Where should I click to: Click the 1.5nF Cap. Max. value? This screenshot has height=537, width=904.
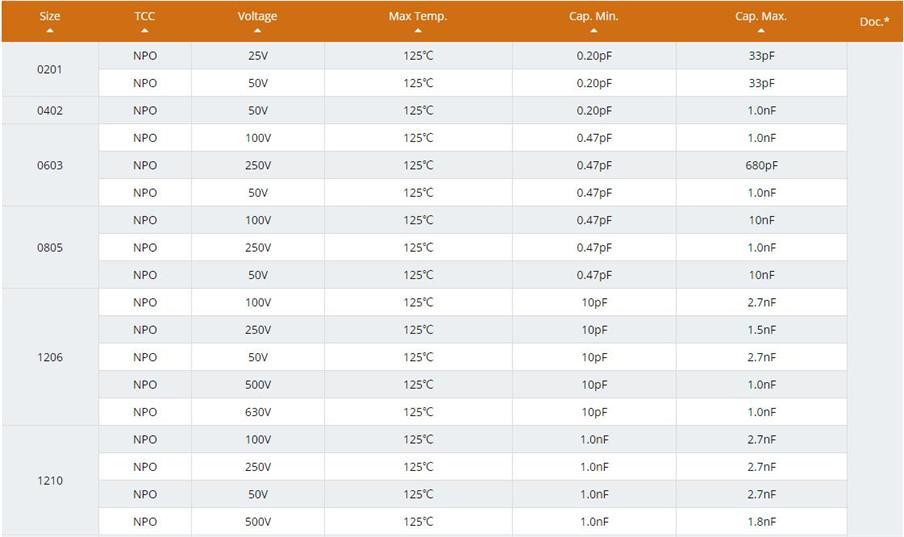[x=761, y=330]
